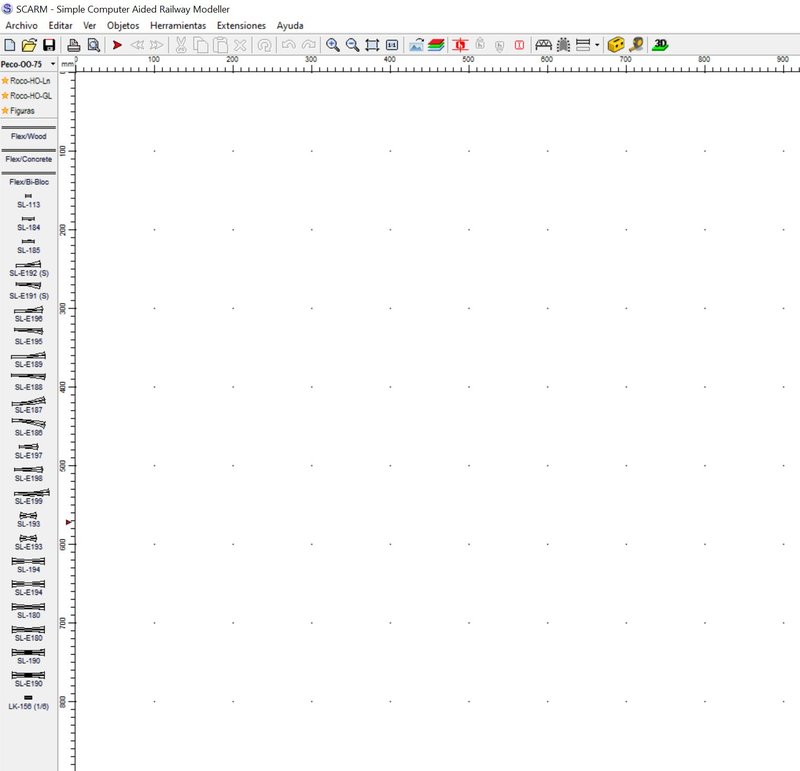Set zoom to 1:1 scale icon
Viewport: 800px width, 771px height.
click(392, 45)
